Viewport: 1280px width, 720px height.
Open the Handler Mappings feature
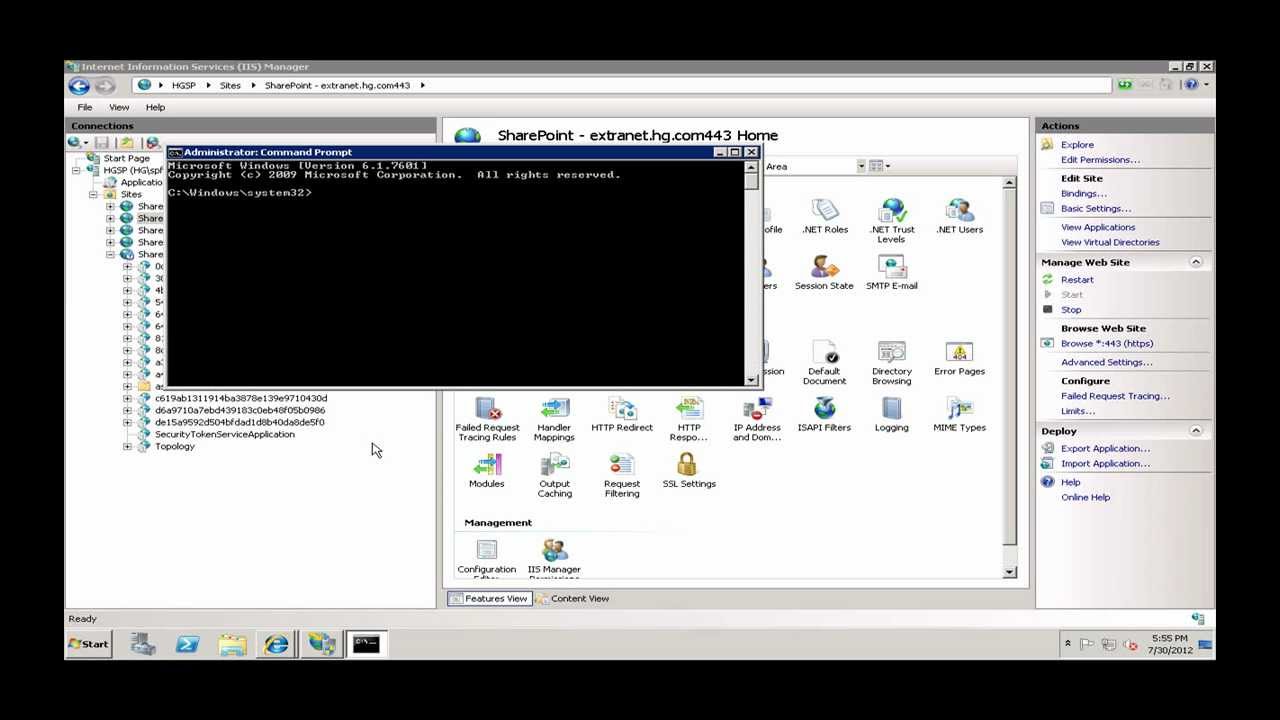click(554, 420)
